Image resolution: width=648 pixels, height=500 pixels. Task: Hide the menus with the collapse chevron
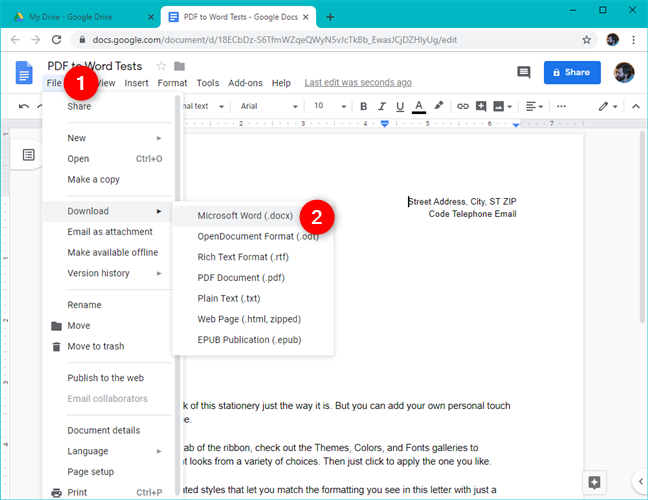(x=636, y=106)
